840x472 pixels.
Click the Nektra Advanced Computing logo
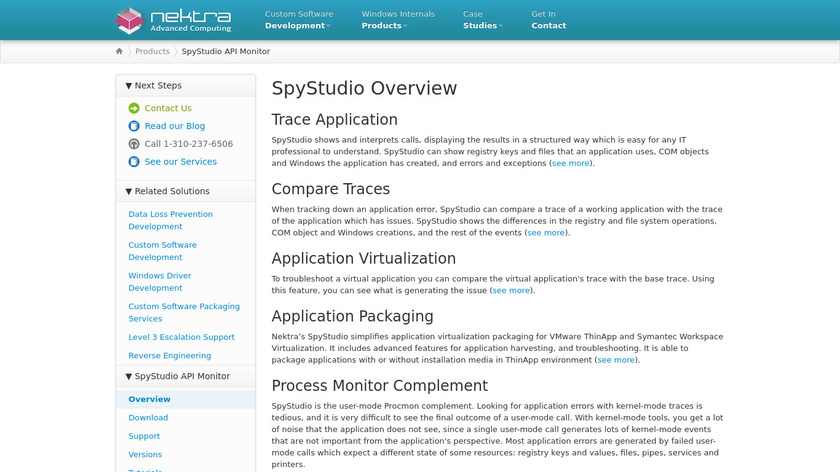173,20
